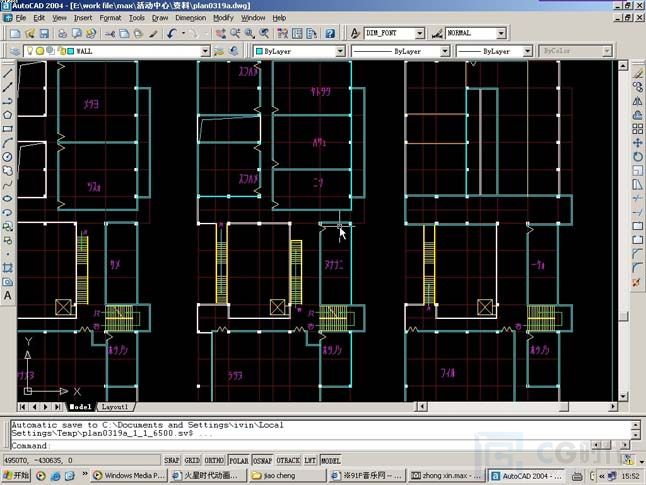Screen dimensions: 646x485
Task: Open the ByColor plot style dropdown
Action: click(x=607, y=52)
